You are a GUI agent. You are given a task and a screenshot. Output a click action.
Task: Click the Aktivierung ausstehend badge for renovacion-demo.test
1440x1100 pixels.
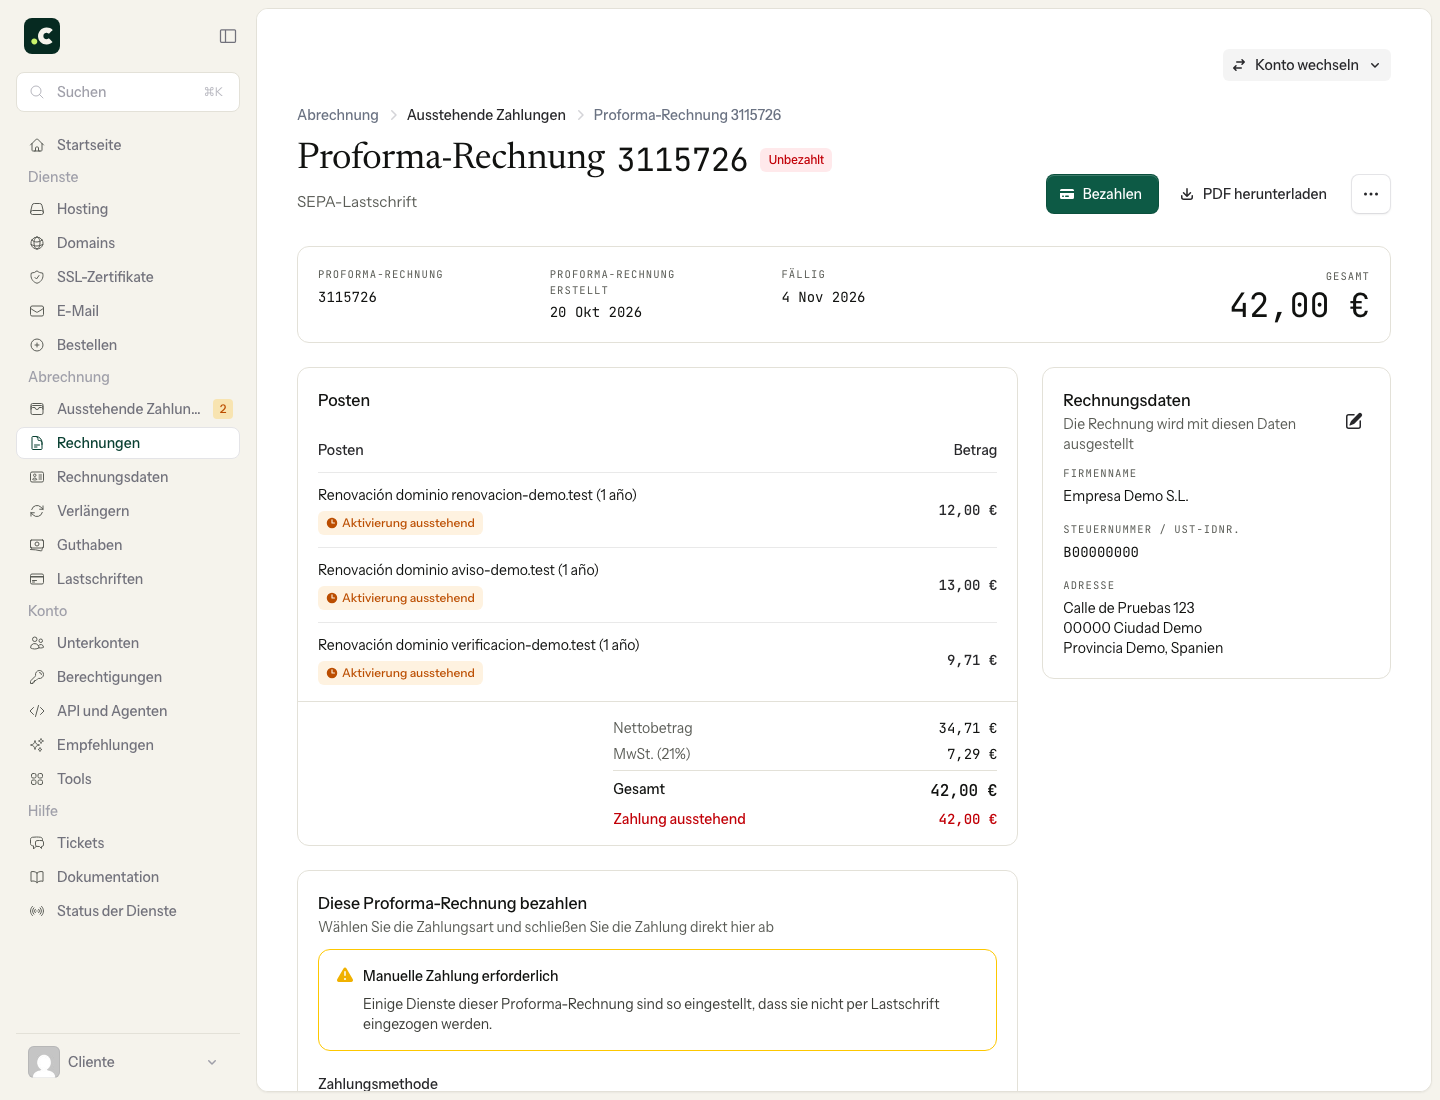click(x=400, y=523)
